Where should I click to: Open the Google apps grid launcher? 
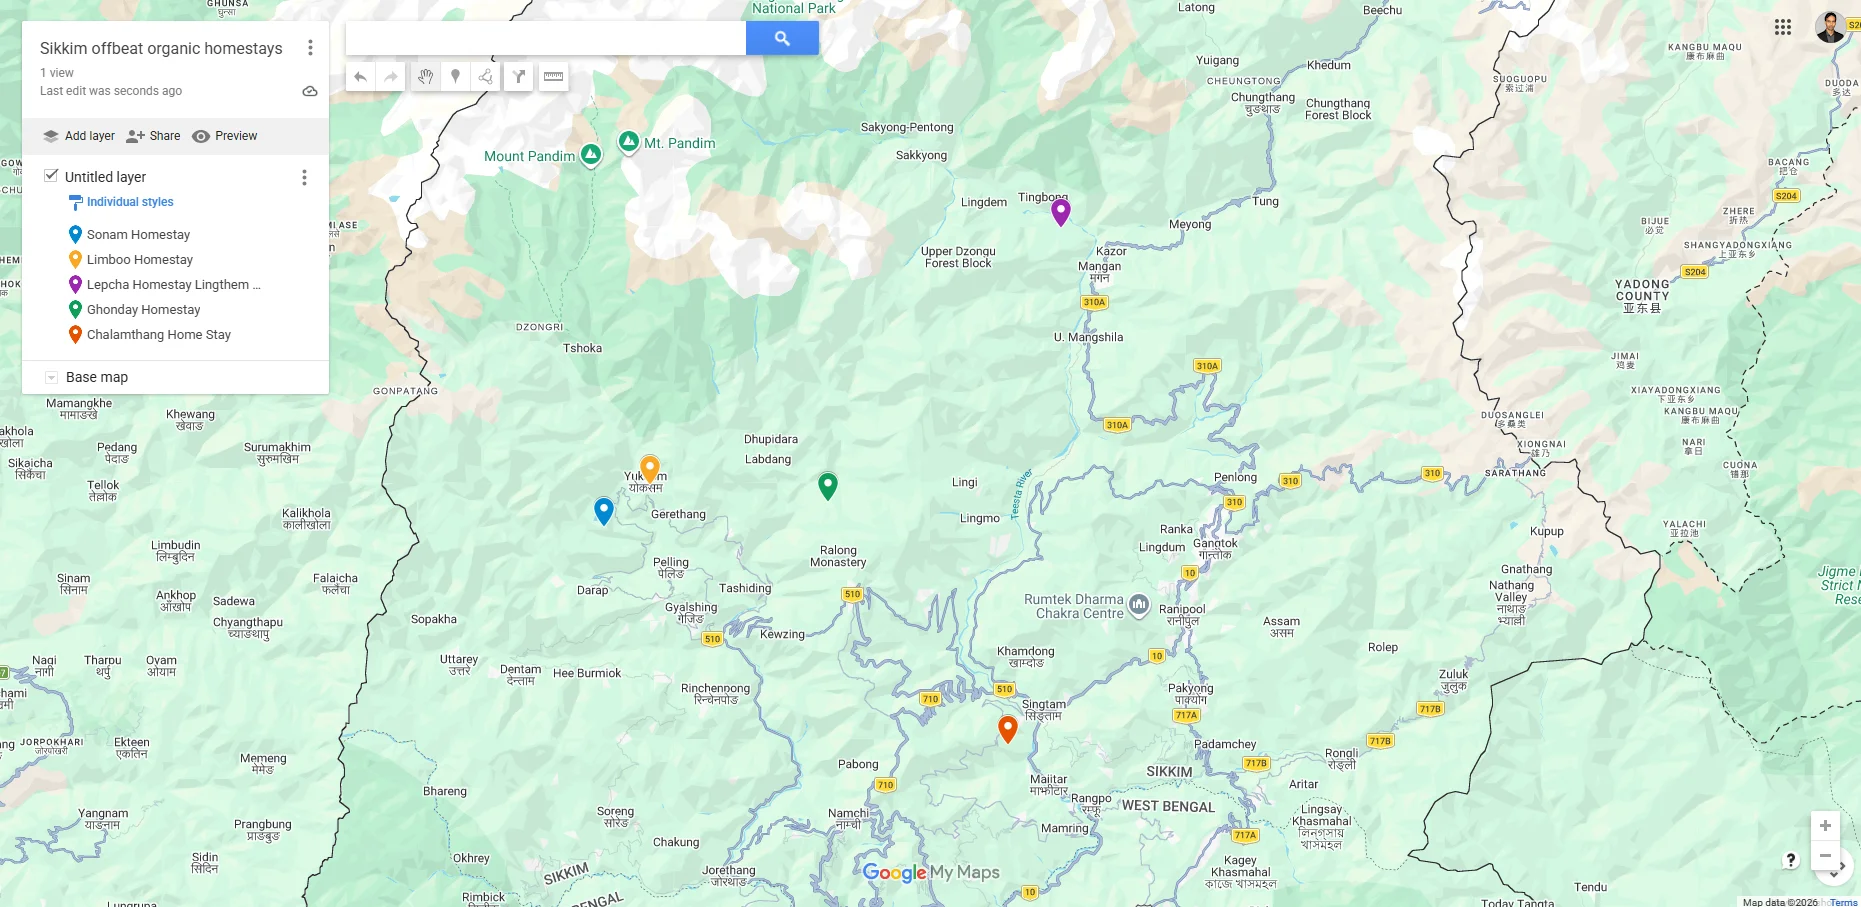point(1784,28)
